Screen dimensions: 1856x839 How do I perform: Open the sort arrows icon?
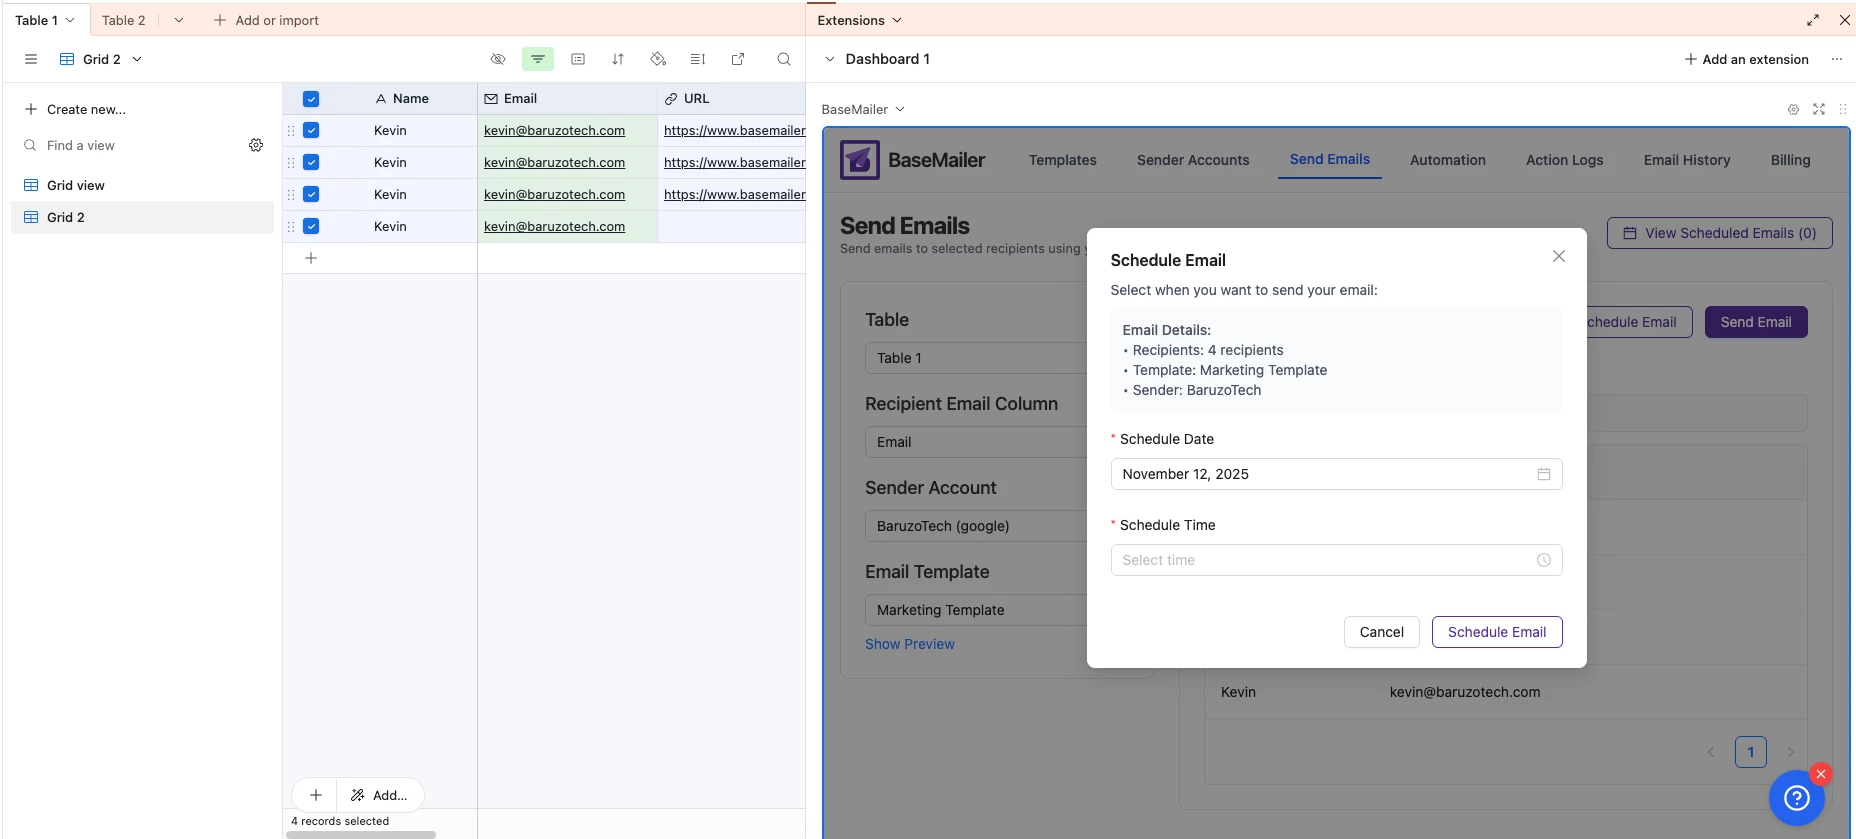tap(618, 59)
